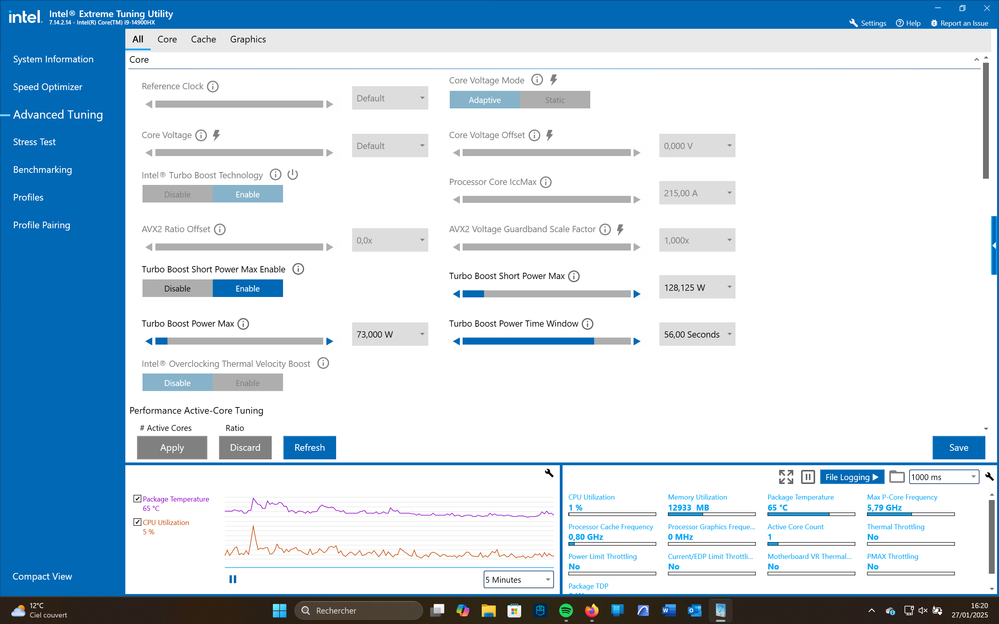Show info for Processor Core IccMax
This screenshot has height=624, width=999.
pyautogui.click(x=545, y=182)
